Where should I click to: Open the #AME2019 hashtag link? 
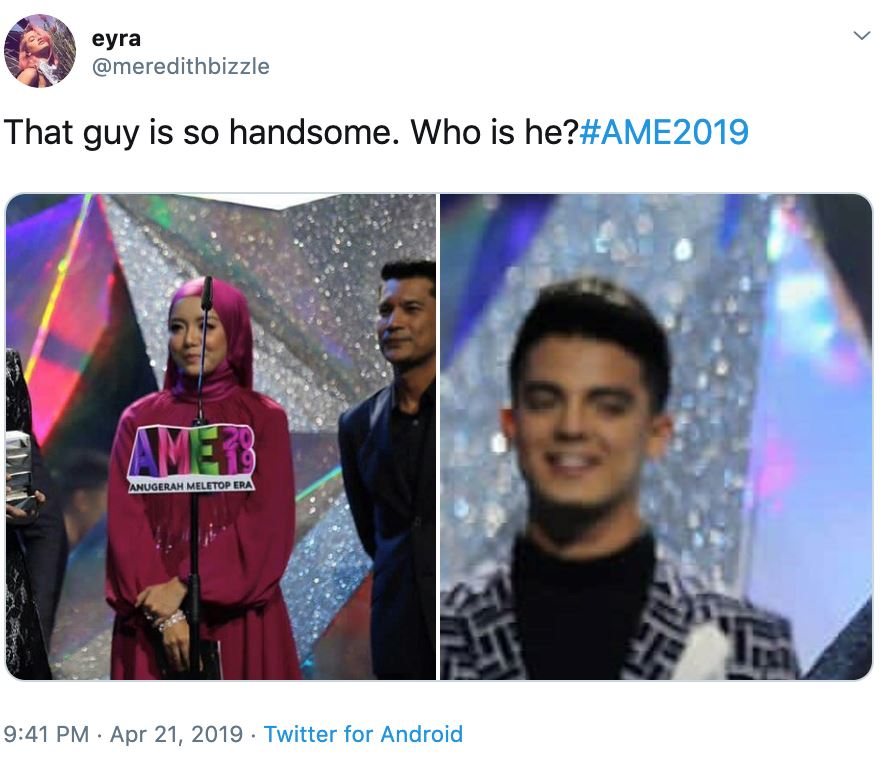click(x=663, y=132)
